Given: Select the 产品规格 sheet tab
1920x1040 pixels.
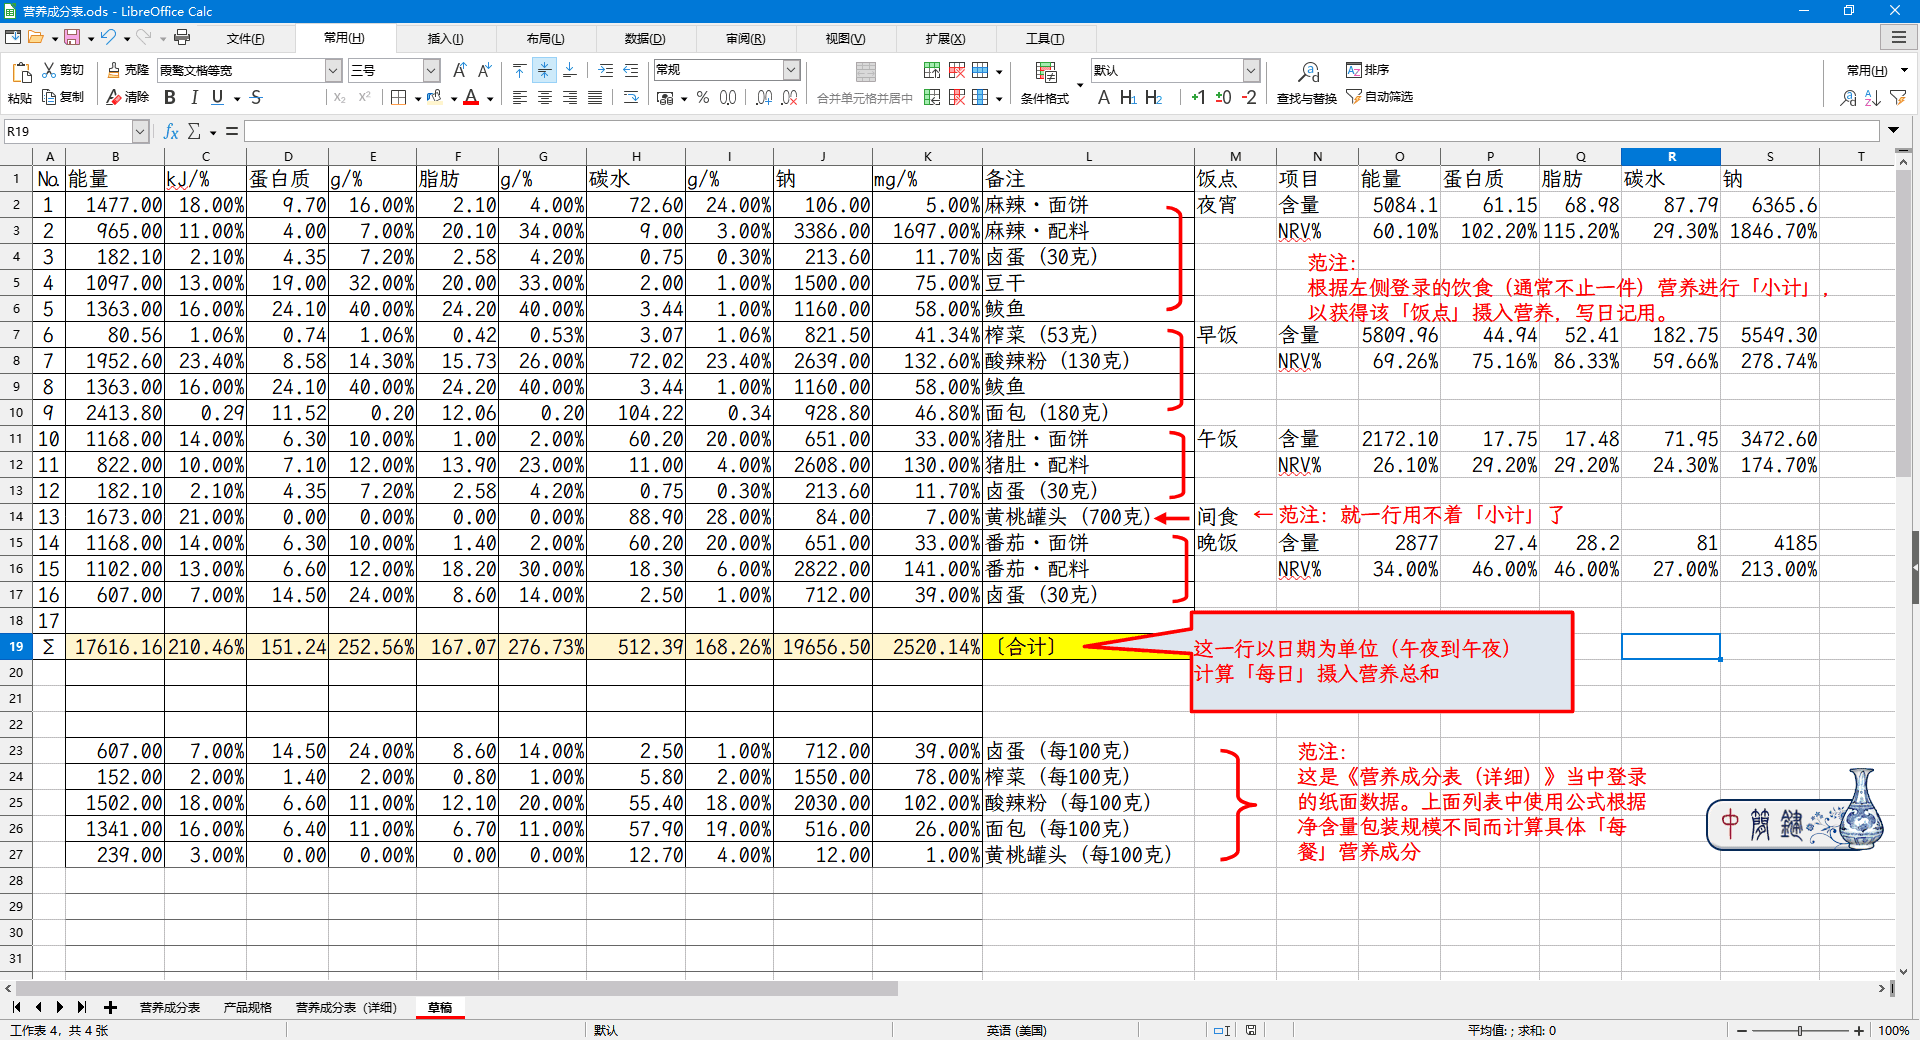Looking at the screenshot, I should point(248,1007).
